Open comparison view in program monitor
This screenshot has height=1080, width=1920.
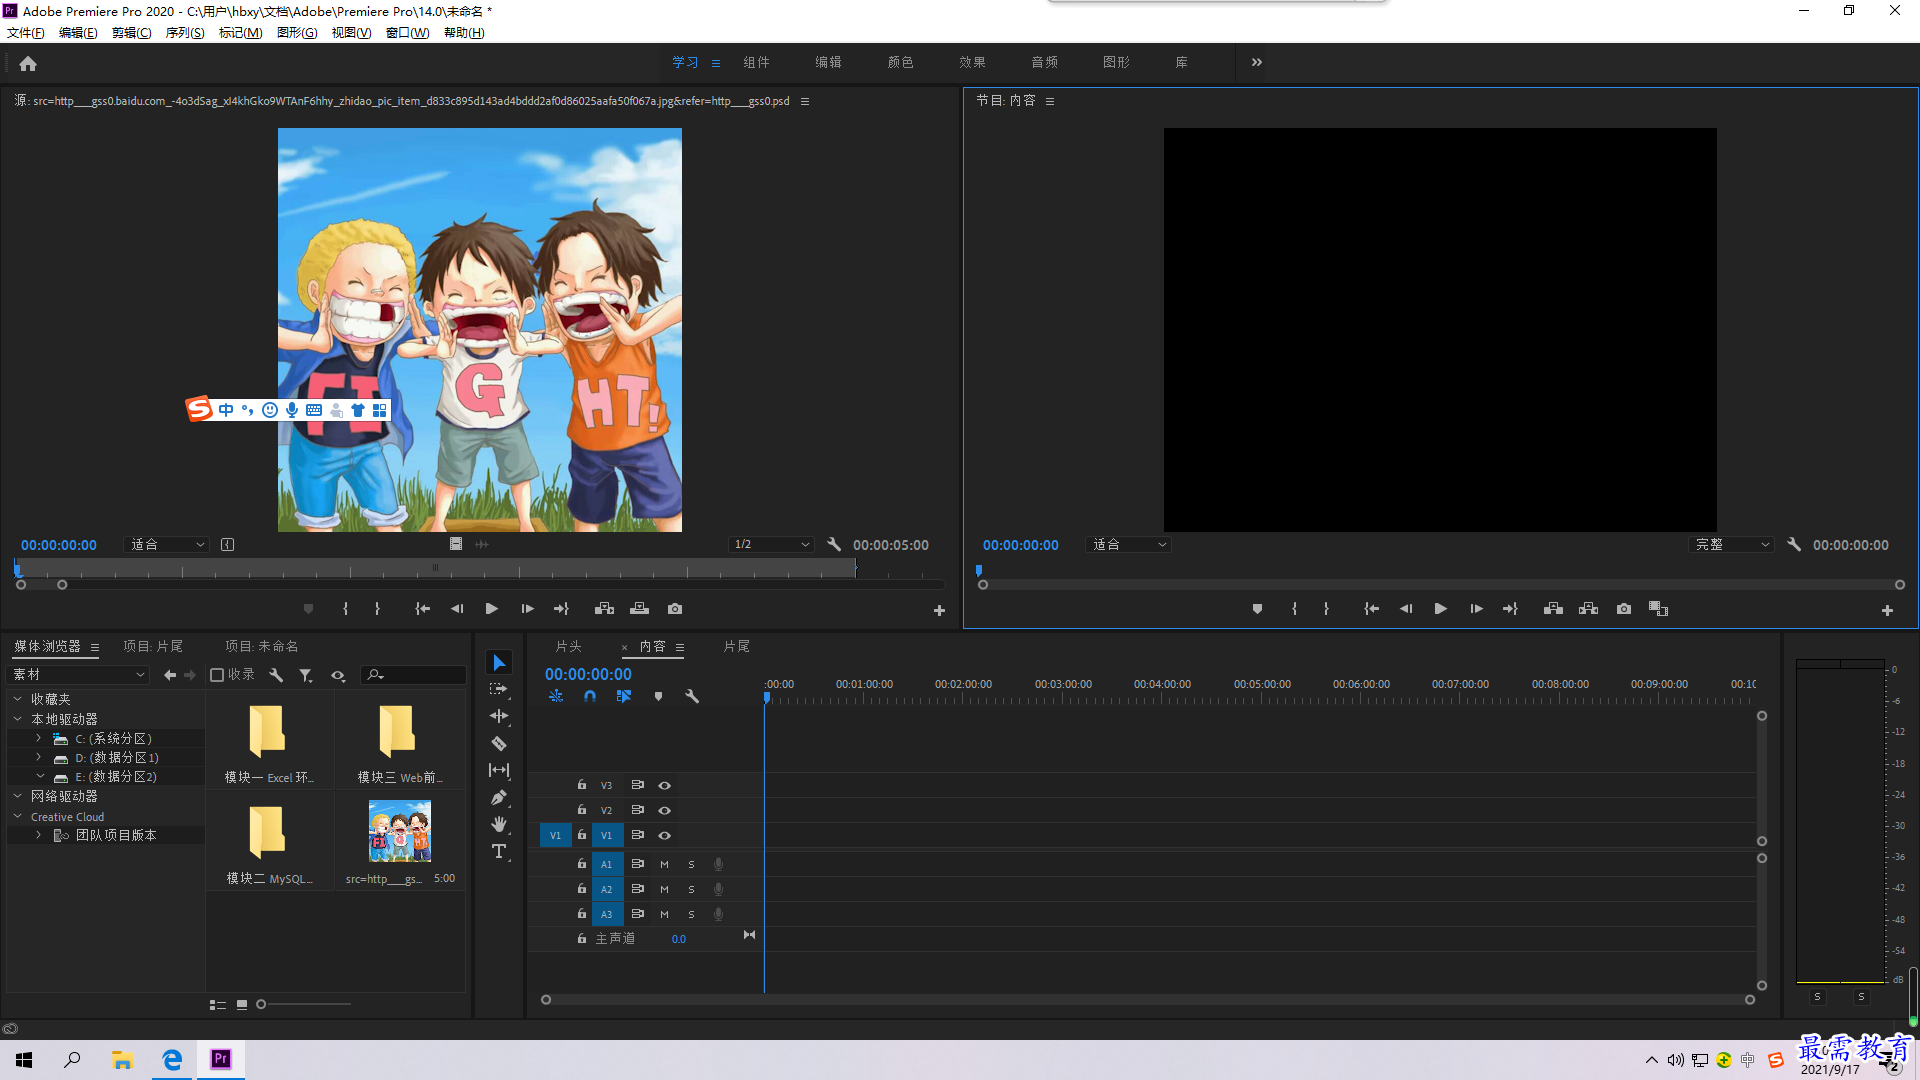tap(1659, 609)
